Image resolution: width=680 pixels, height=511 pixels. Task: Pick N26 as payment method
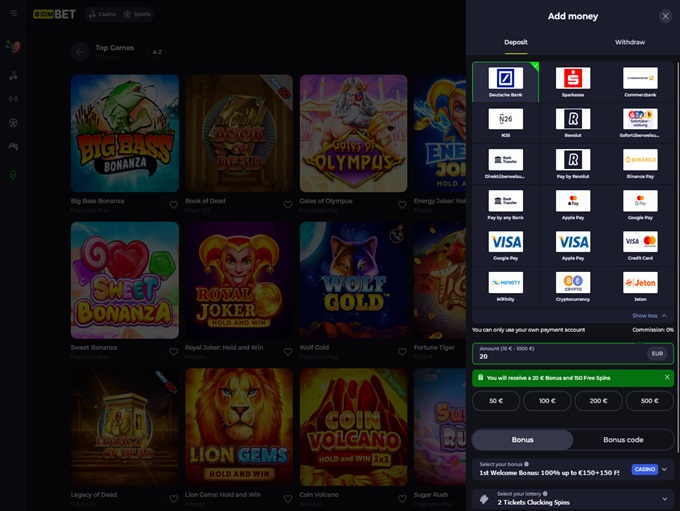(x=505, y=123)
